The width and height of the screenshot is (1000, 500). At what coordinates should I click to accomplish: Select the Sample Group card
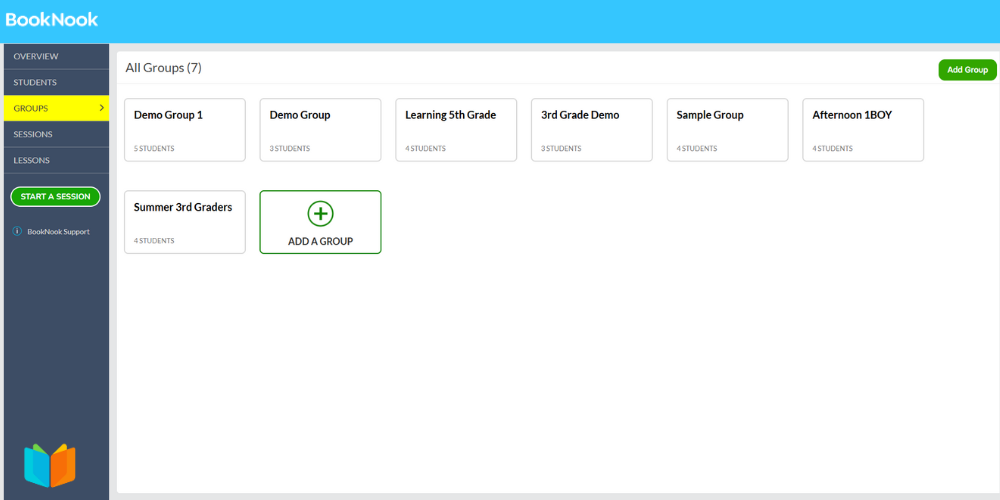pyautogui.click(x=727, y=129)
